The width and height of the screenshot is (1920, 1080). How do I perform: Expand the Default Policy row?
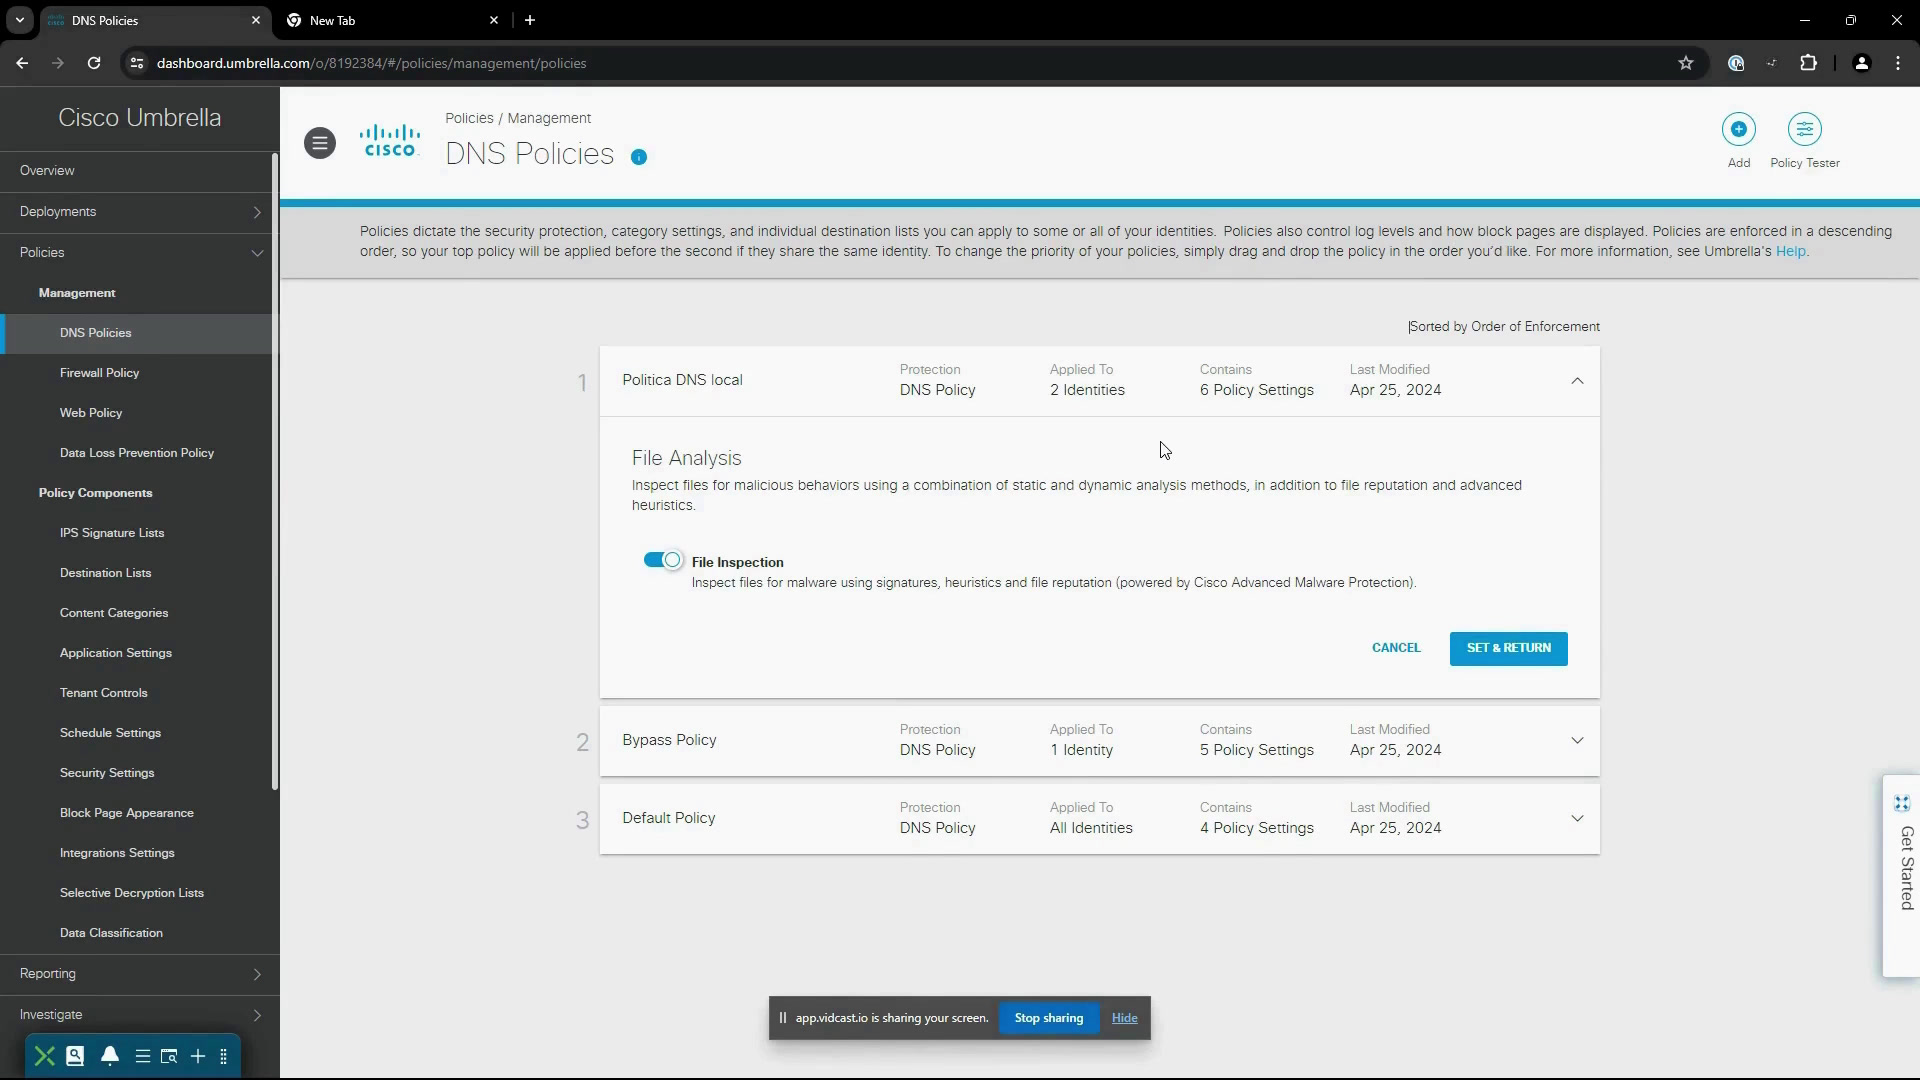point(1577,819)
